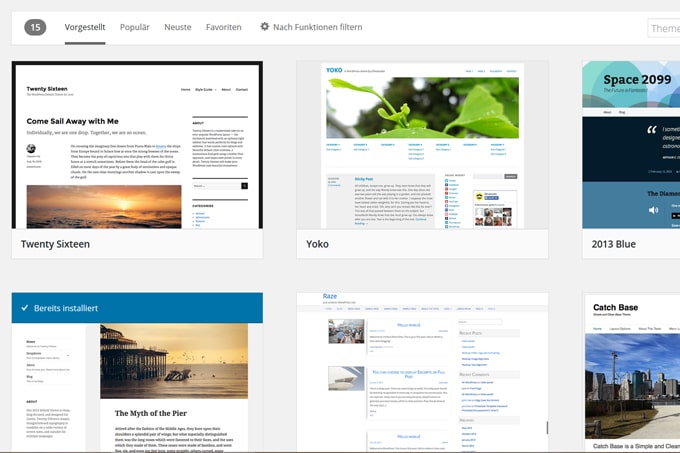The image size is (680, 453).
Task: Click the gear icon for feature filter
Action: (265, 27)
